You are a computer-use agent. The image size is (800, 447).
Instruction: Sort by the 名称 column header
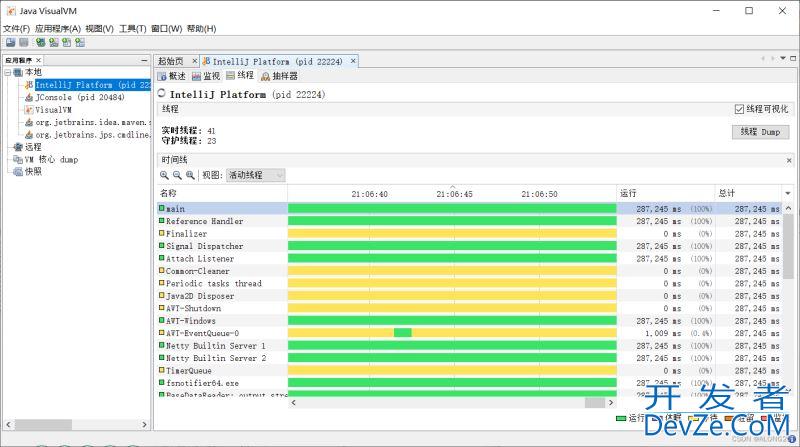pos(222,193)
